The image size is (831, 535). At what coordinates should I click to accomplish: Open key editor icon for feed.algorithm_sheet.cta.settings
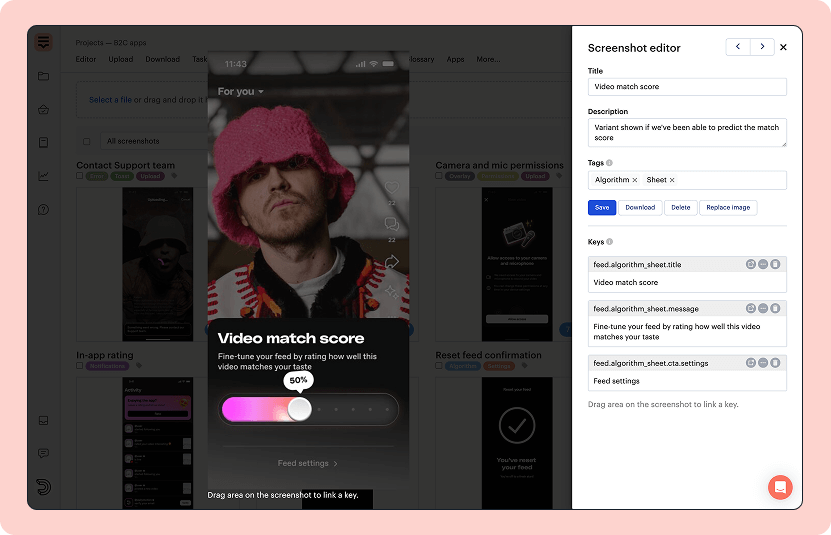[x=750, y=363]
